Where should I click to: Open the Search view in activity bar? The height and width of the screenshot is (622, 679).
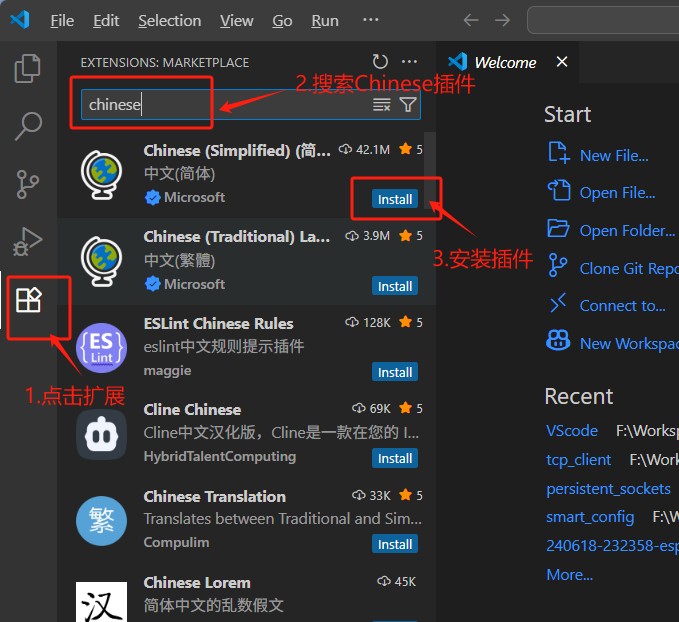pos(28,126)
